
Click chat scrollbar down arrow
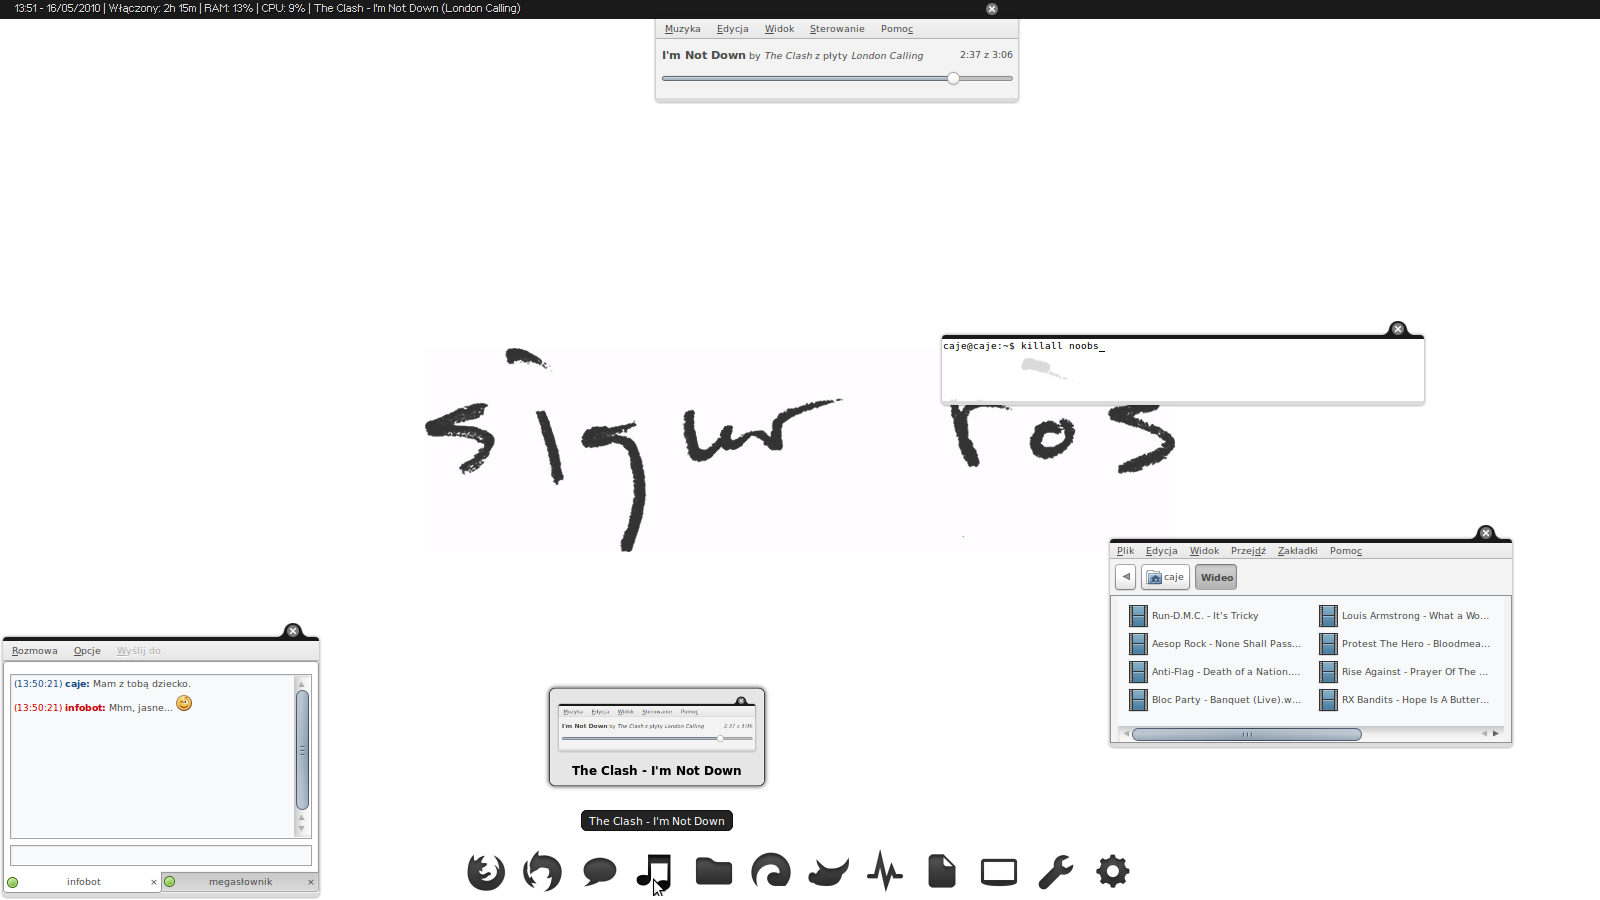click(302, 830)
